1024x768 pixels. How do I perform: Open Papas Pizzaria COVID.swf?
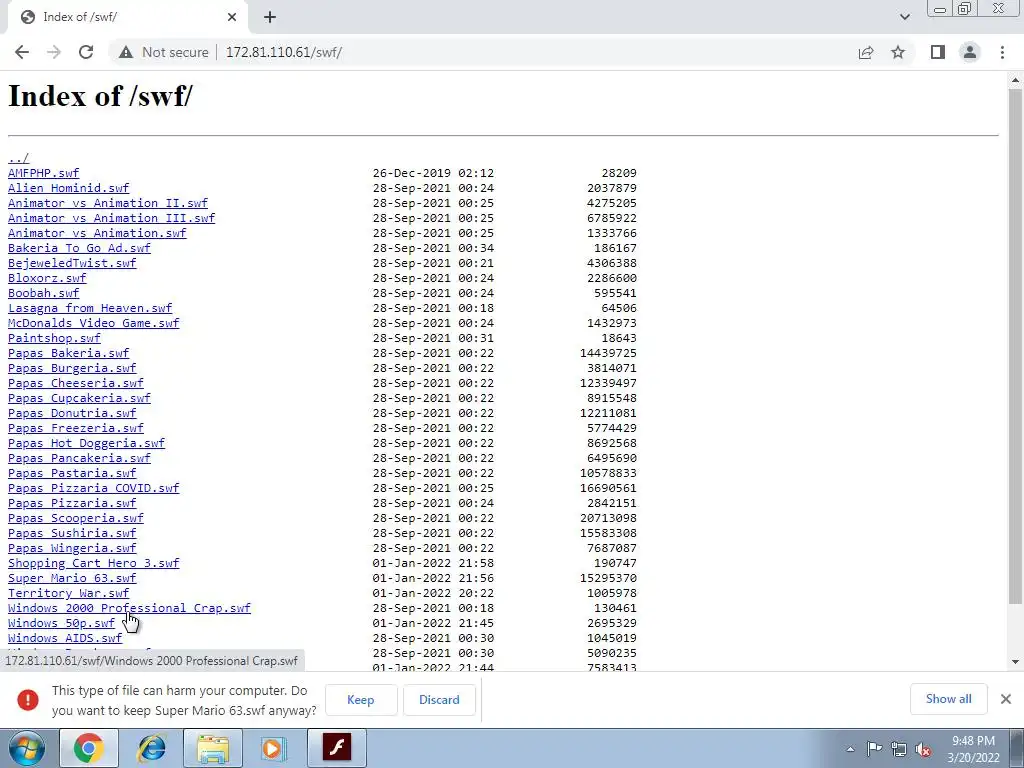pyautogui.click(x=93, y=488)
